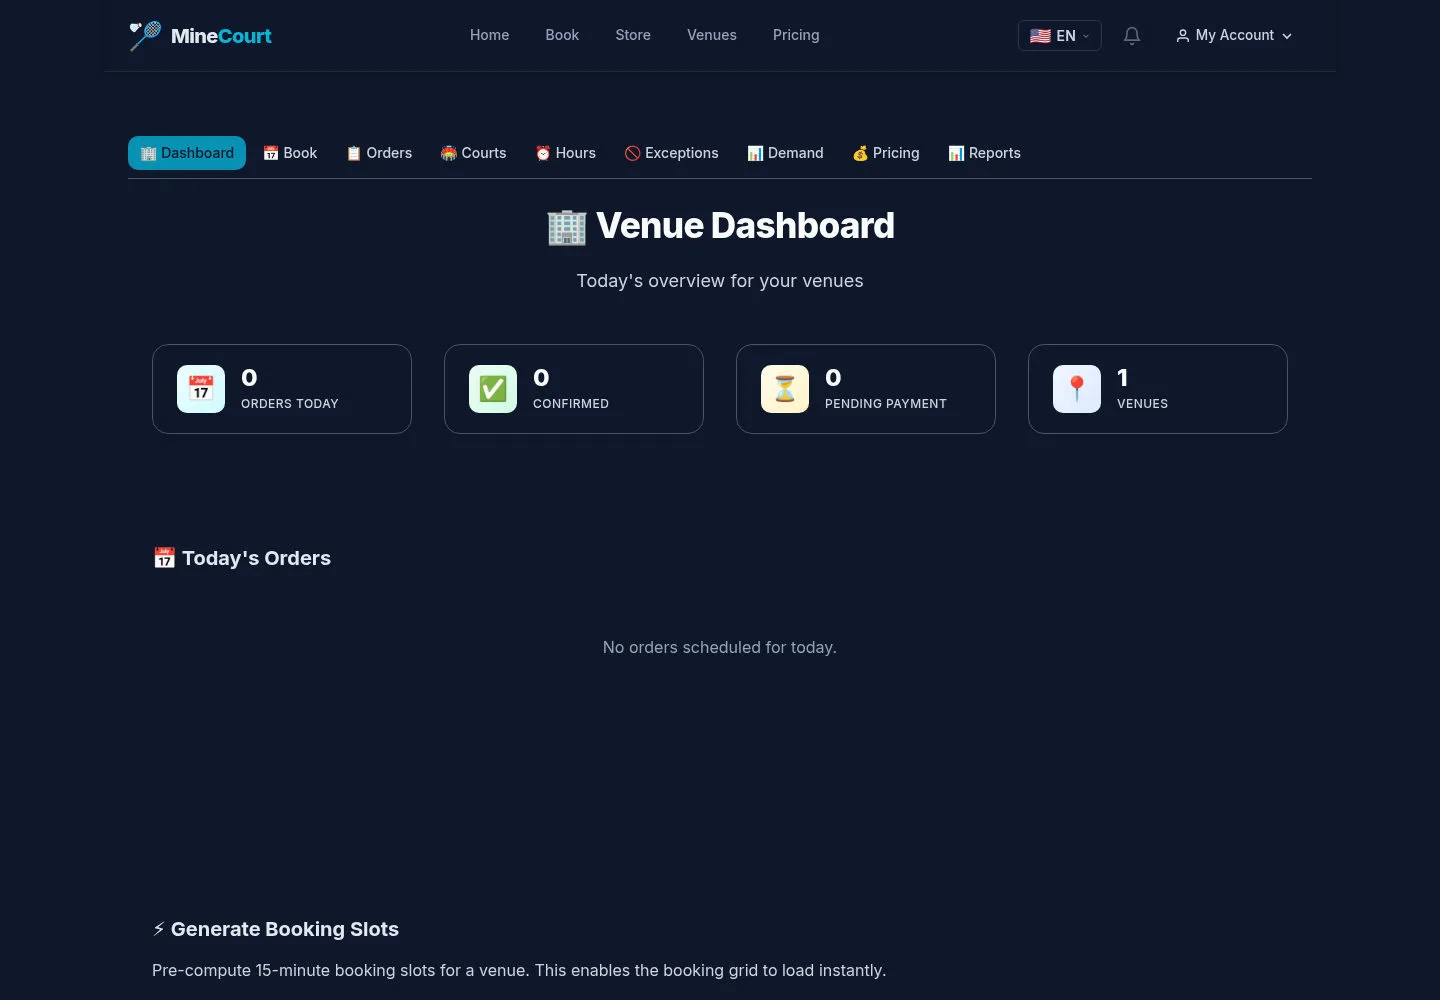Viewport: 1440px width, 1000px height.
Task: Click the US flag icon in language selector
Action: (1040, 36)
